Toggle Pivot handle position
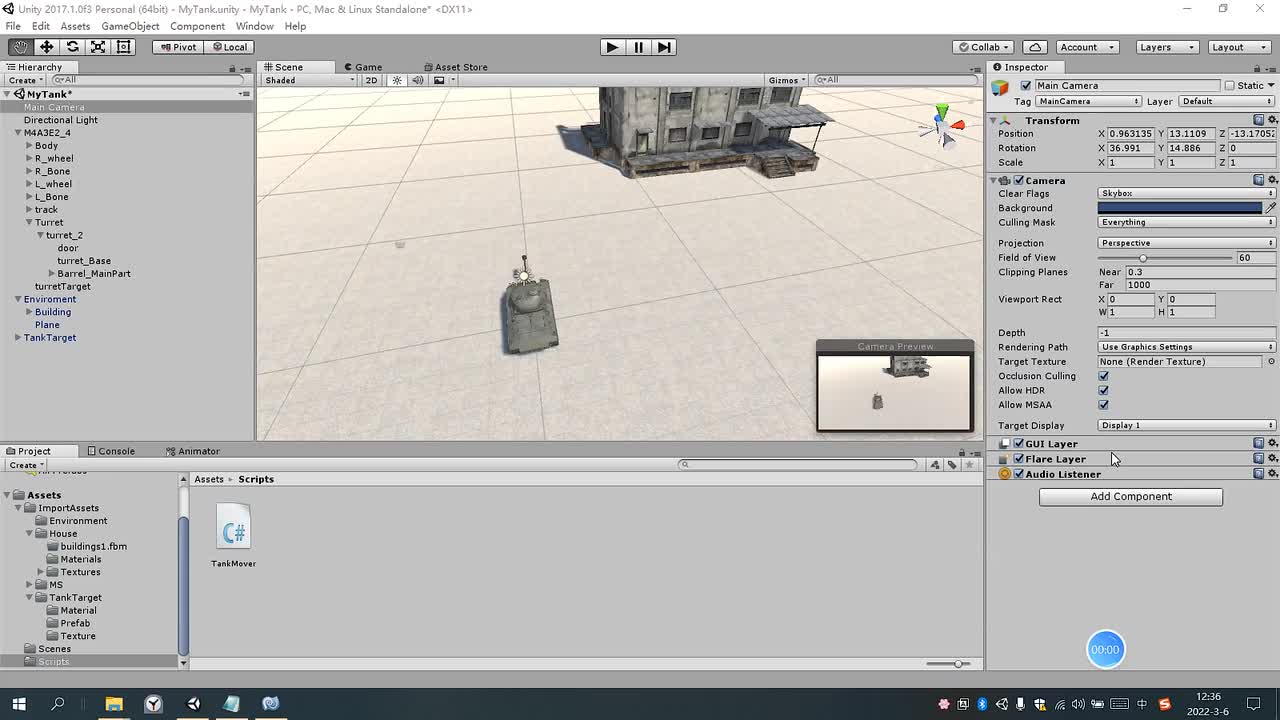The height and width of the screenshot is (720, 1280). coord(179,47)
